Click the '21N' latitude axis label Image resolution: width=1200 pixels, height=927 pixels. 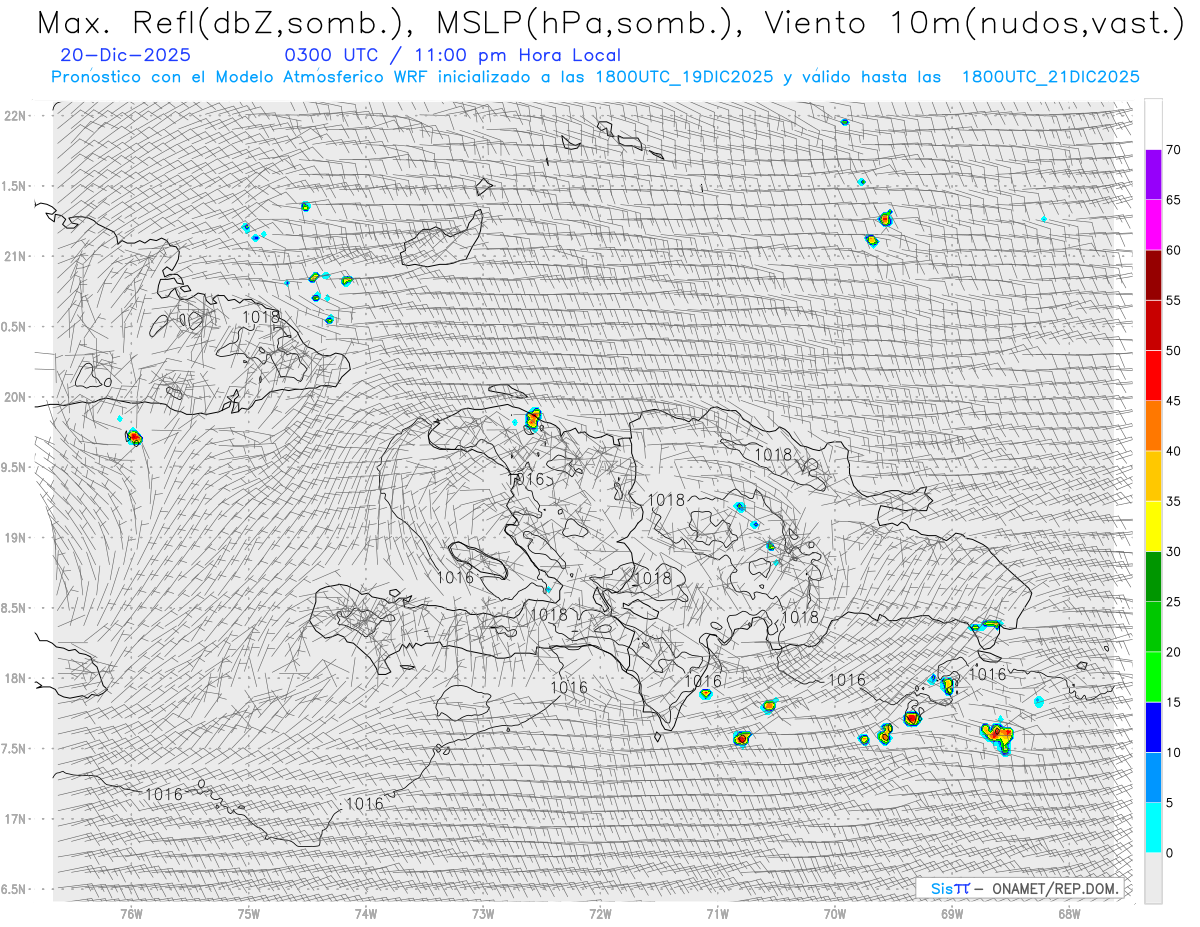coord(16,256)
